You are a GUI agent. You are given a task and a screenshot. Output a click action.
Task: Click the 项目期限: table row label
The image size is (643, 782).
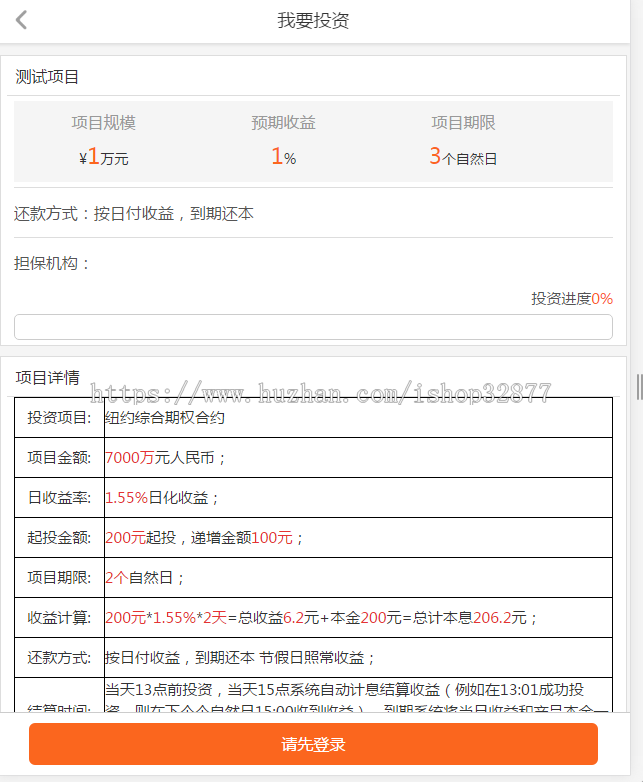click(59, 577)
